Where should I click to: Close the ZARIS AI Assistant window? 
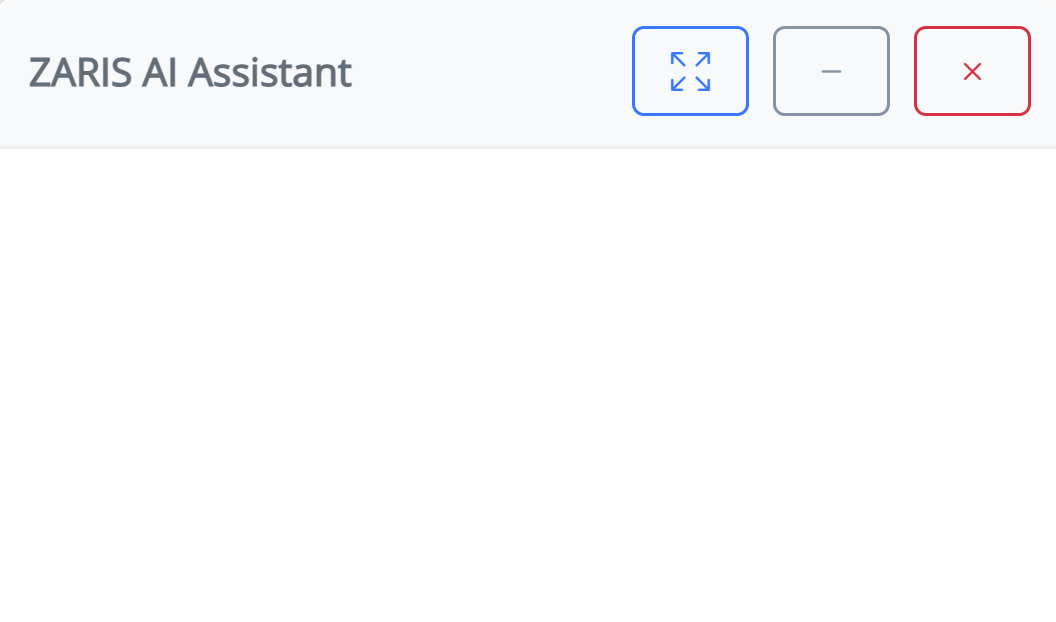972,71
